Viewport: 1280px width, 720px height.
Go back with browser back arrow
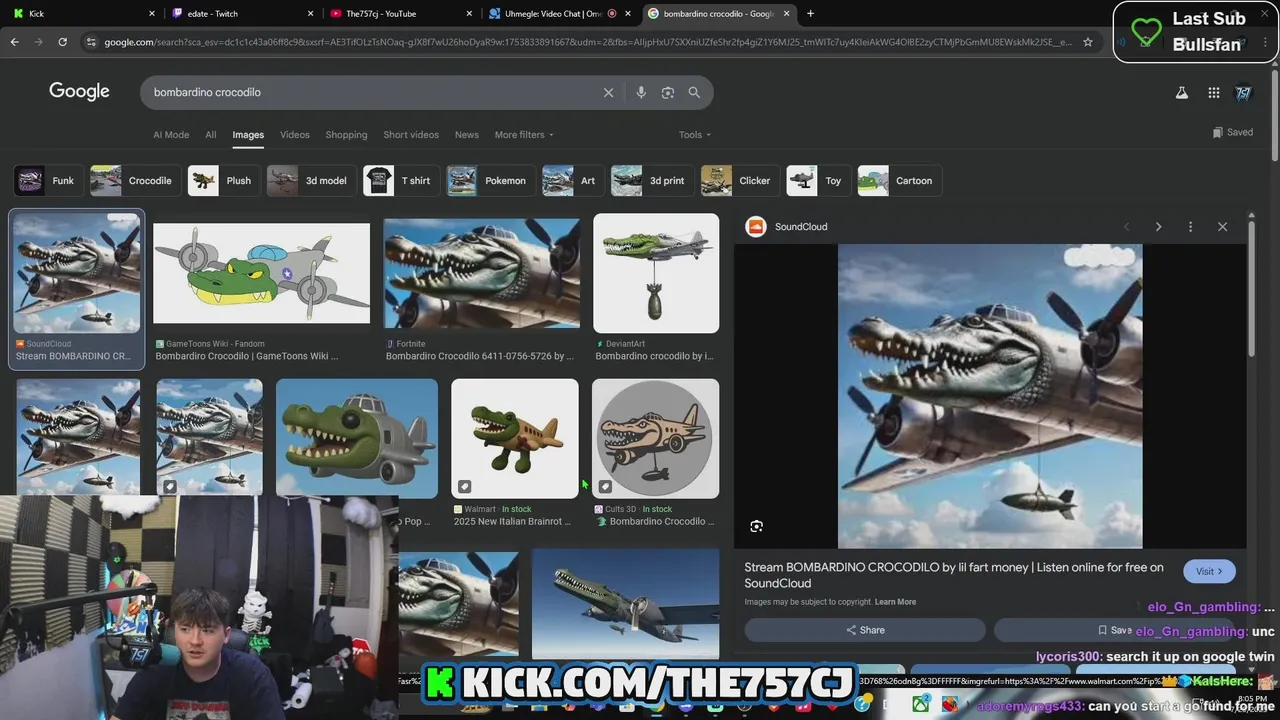pyautogui.click(x=14, y=42)
